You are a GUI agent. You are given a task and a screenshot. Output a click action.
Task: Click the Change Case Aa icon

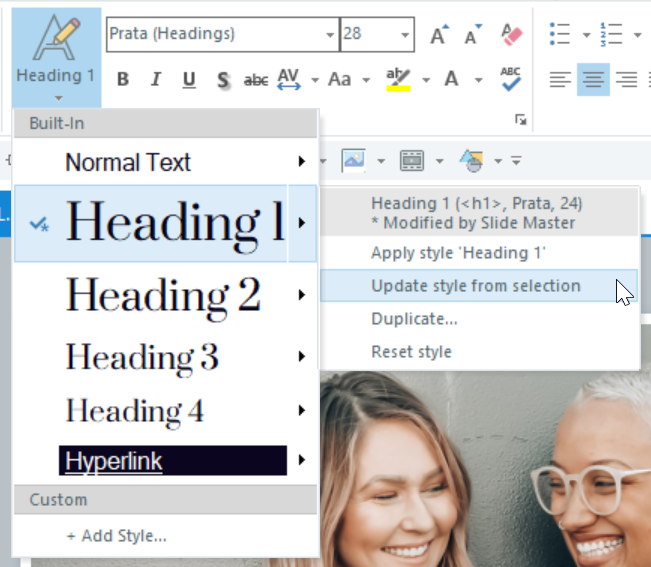tap(340, 79)
